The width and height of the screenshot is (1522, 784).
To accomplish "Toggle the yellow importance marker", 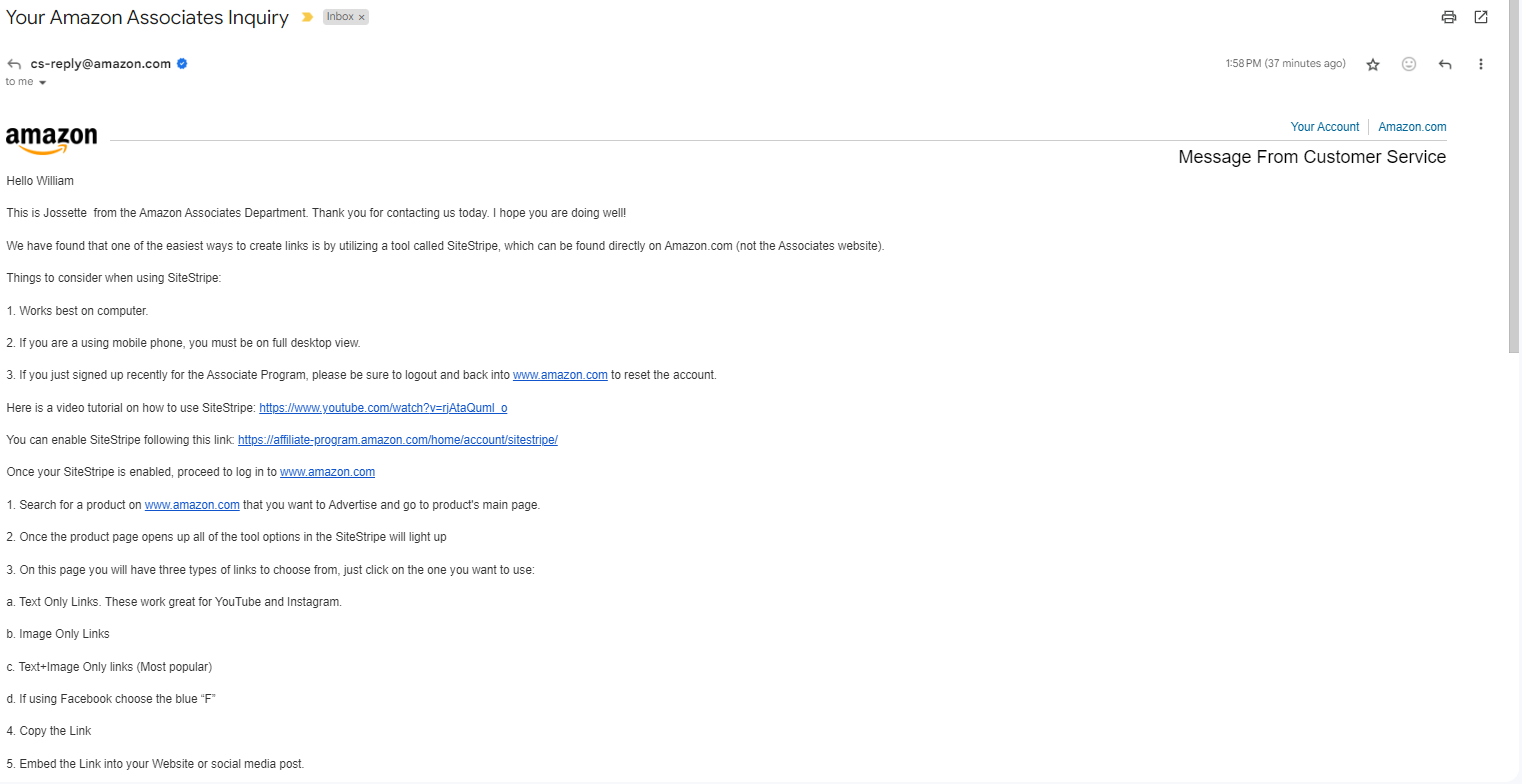I will click(x=307, y=17).
